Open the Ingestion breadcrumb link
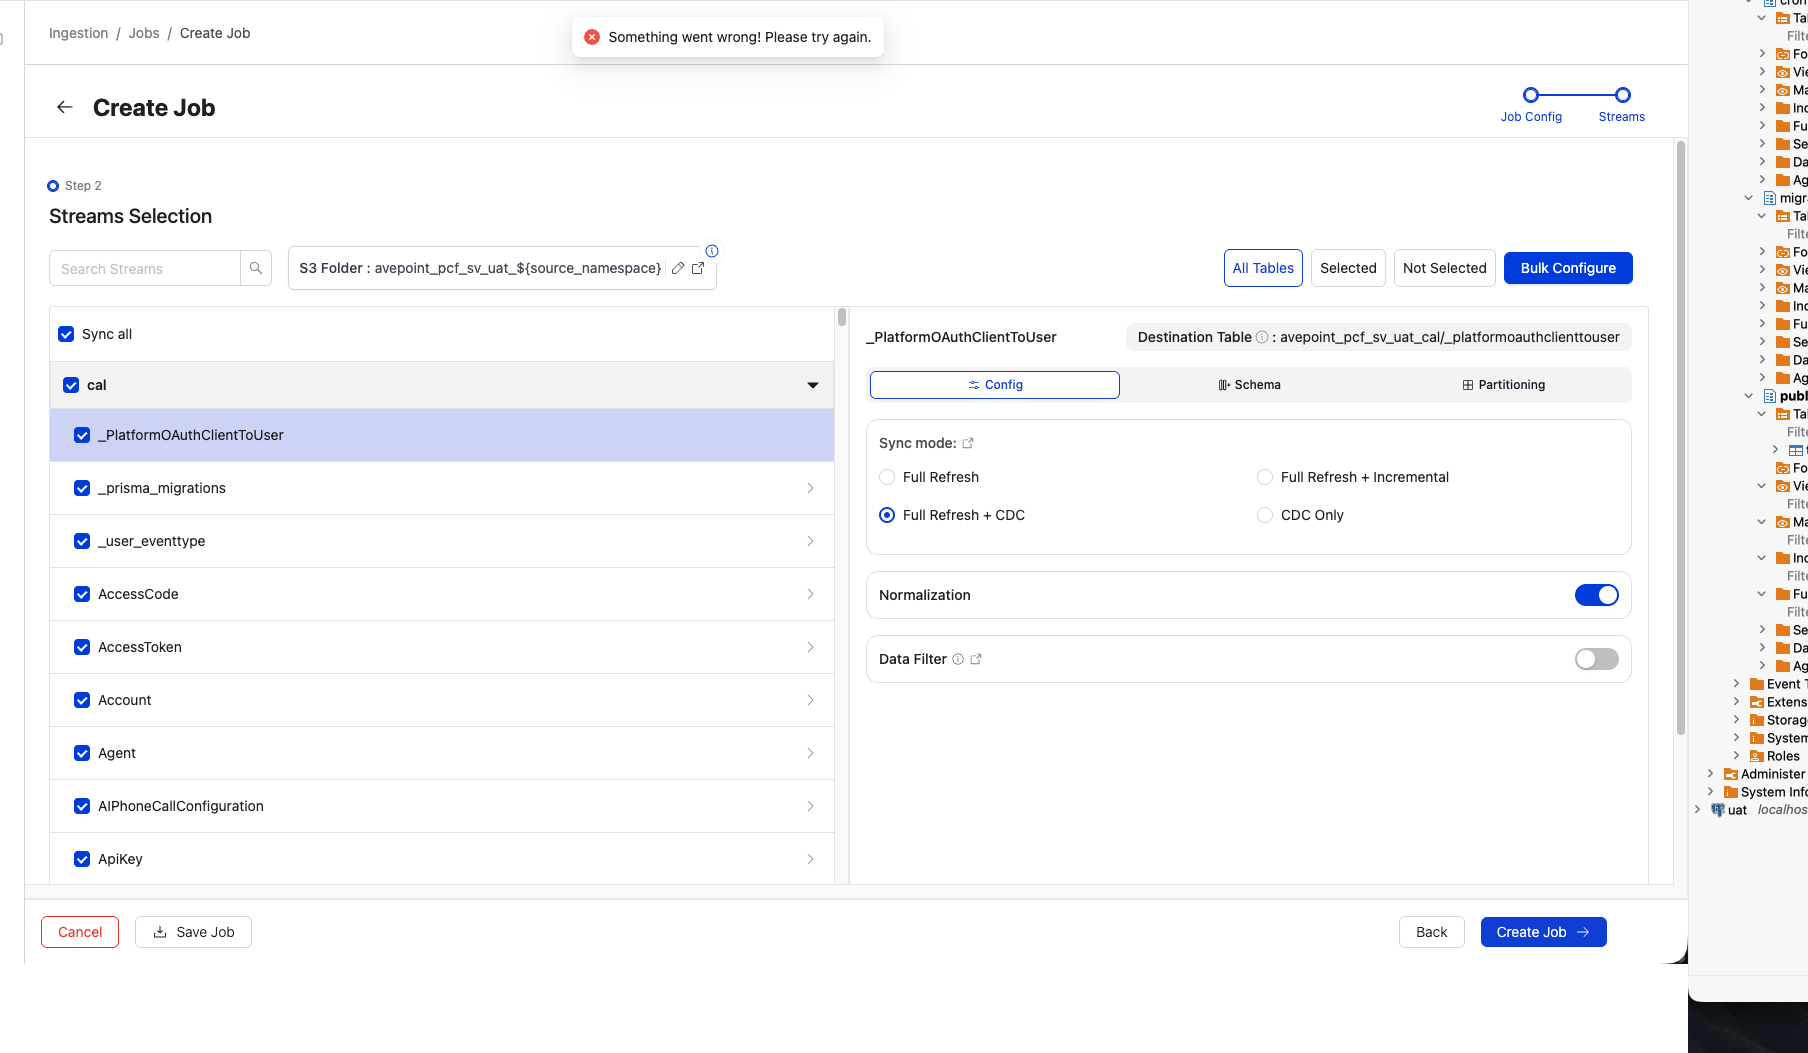The height and width of the screenshot is (1053, 1808). coord(78,33)
